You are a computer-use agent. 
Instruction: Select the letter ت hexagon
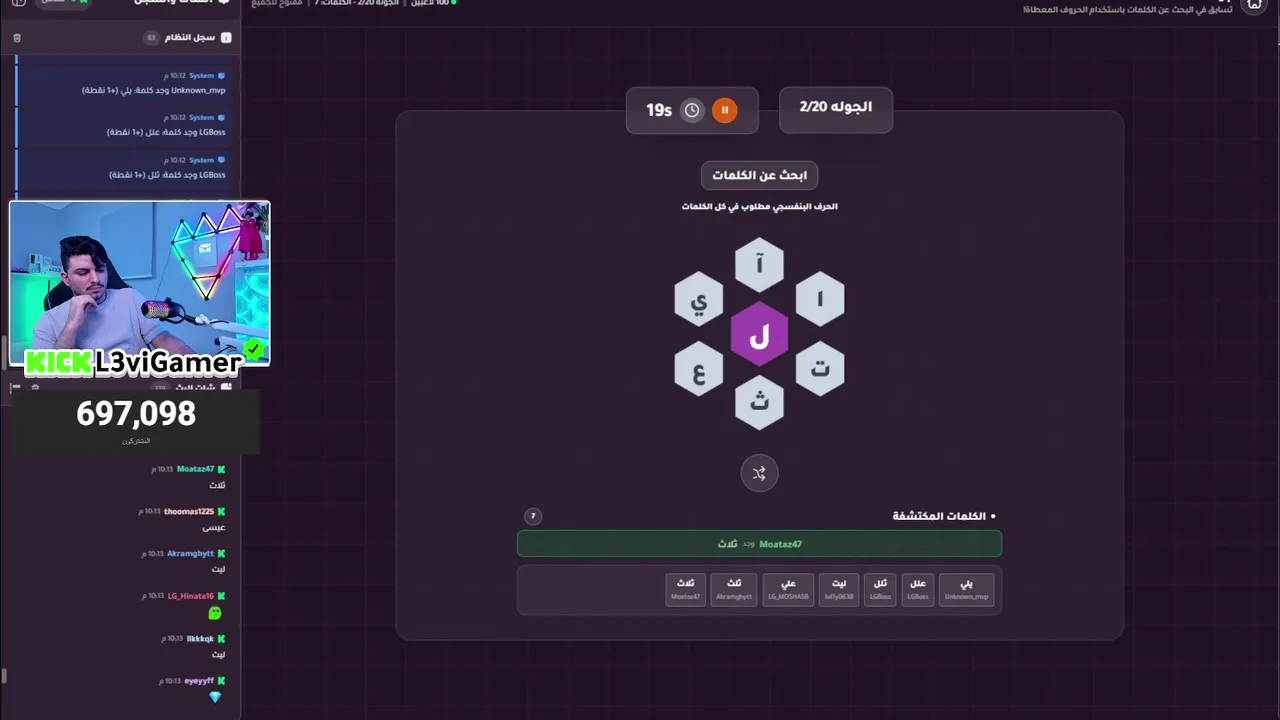820,369
